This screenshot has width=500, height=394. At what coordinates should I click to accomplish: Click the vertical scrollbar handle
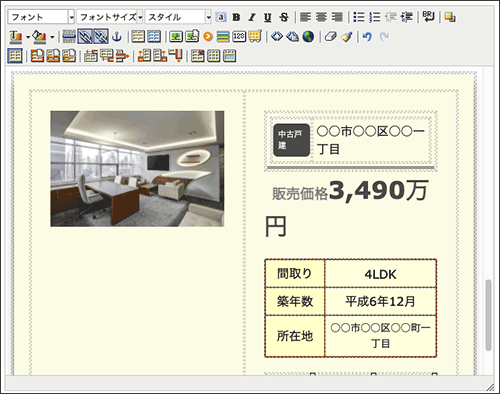(x=488, y=315)
